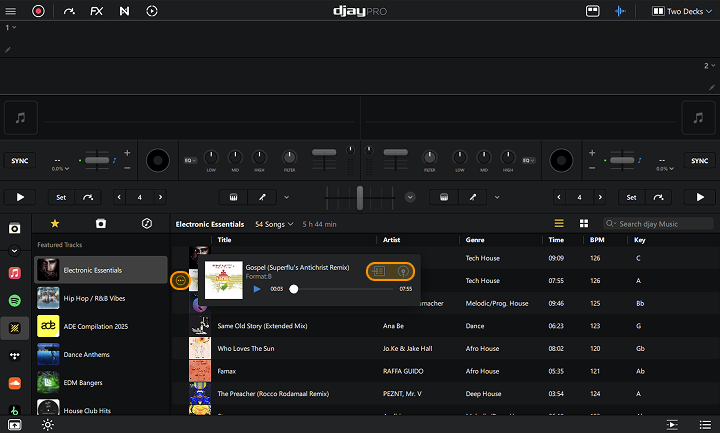Image resolution: width=720 pixels, height=433 pixels.
Task: Expand the deck 1 number dropdown
Action: click(x=11, y=28)
